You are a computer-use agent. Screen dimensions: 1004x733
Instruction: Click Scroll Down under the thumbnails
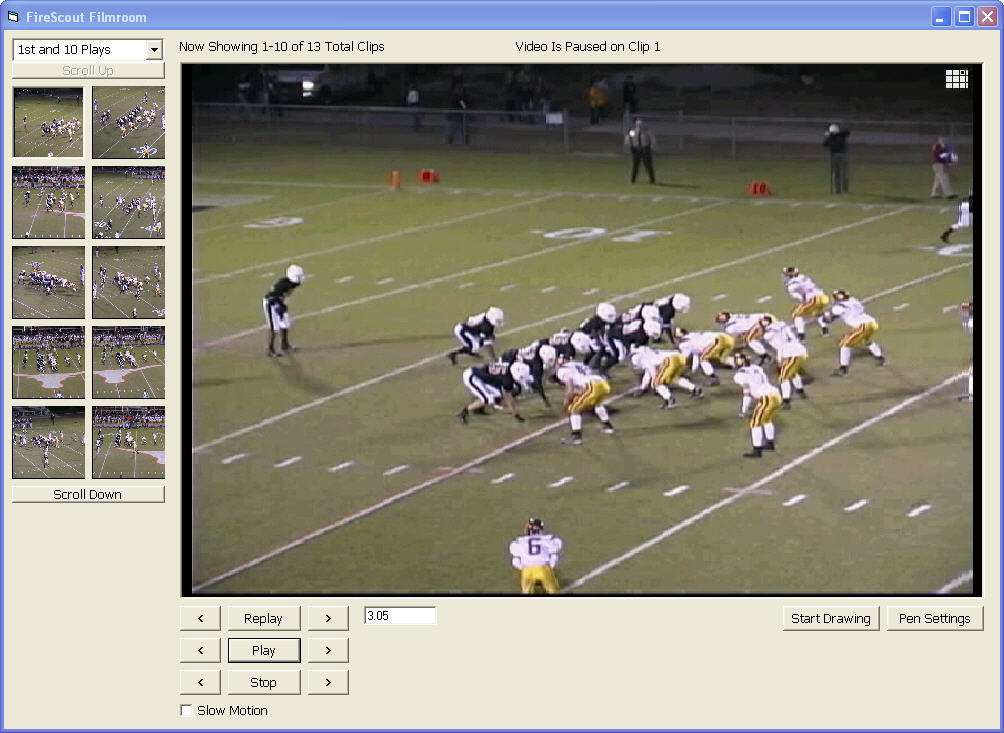pos(88,495)
